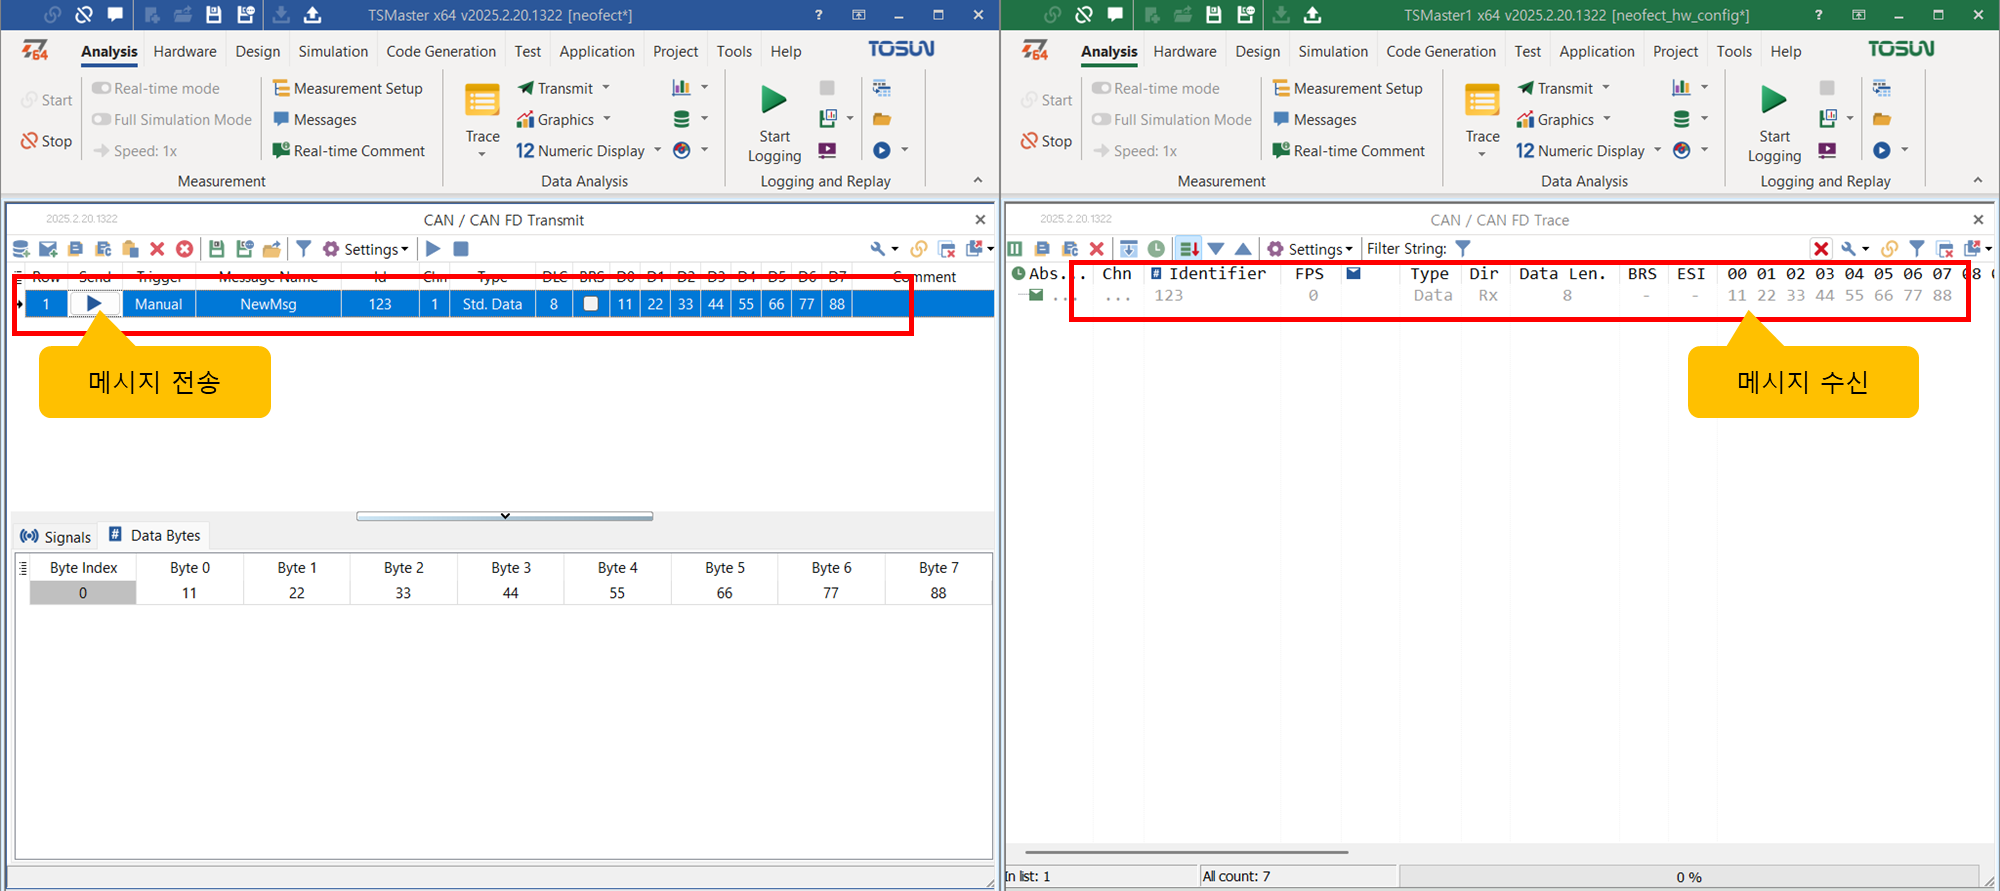2000x891 pixels.
Task: Expand Numeric Display dropdown in left ribbon
Action: (x=657, y=150)
